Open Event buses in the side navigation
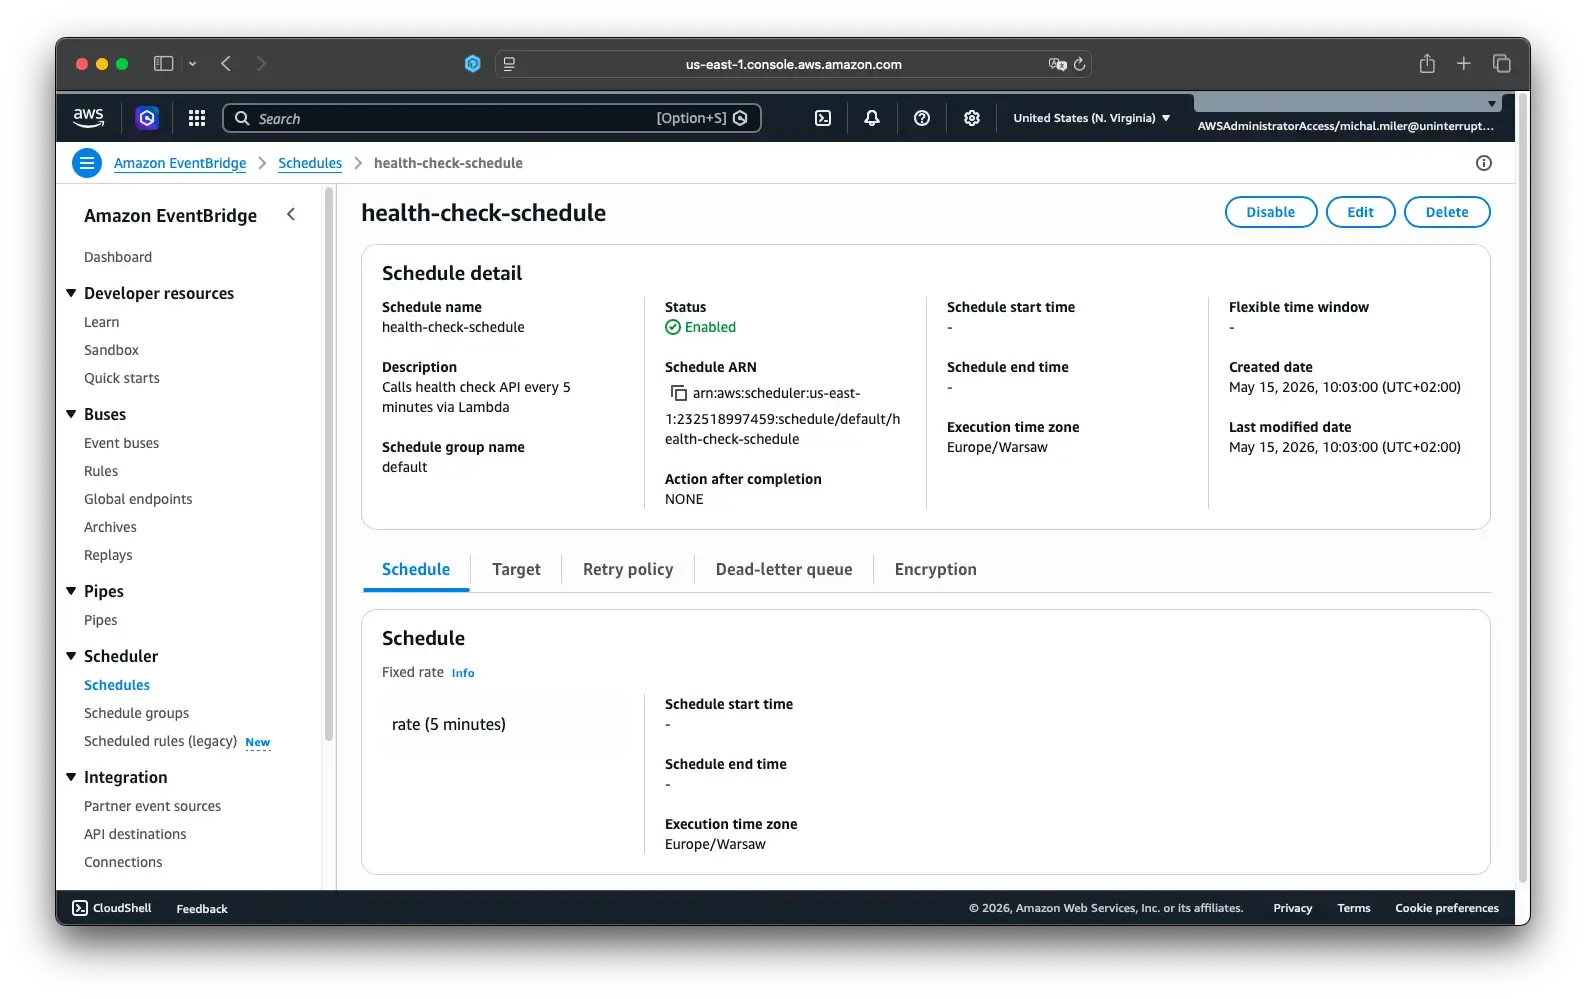The width and height of the screenshot is (1586, 999). point(122,443)
